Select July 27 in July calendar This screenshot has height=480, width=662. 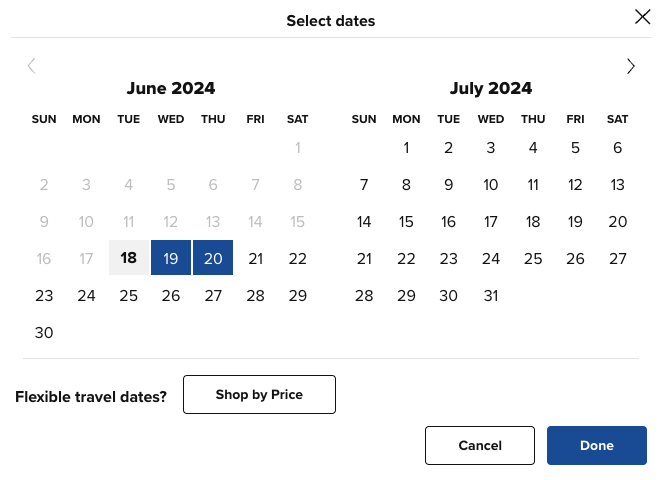pos(617,258)
